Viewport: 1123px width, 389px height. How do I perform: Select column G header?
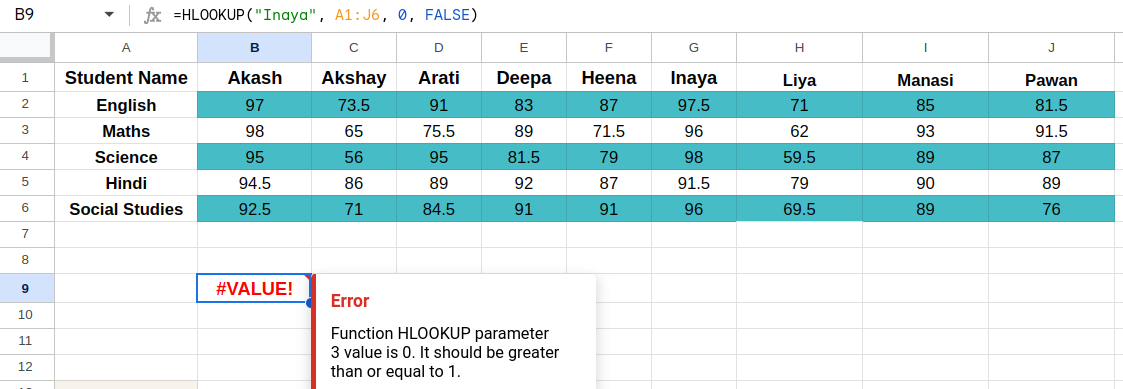click(693, 47)
